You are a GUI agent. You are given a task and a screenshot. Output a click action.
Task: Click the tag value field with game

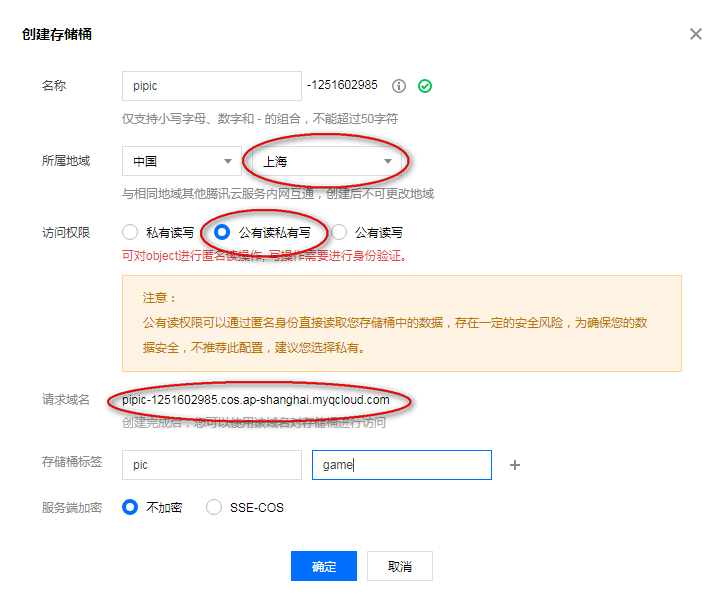tap(401, 465)
